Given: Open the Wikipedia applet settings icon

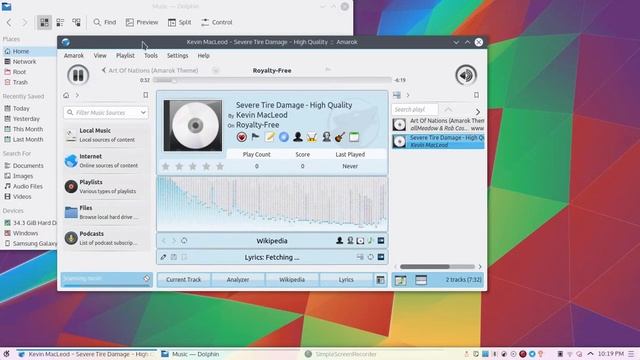Looking at the screenshot, I should coord(381,241).
